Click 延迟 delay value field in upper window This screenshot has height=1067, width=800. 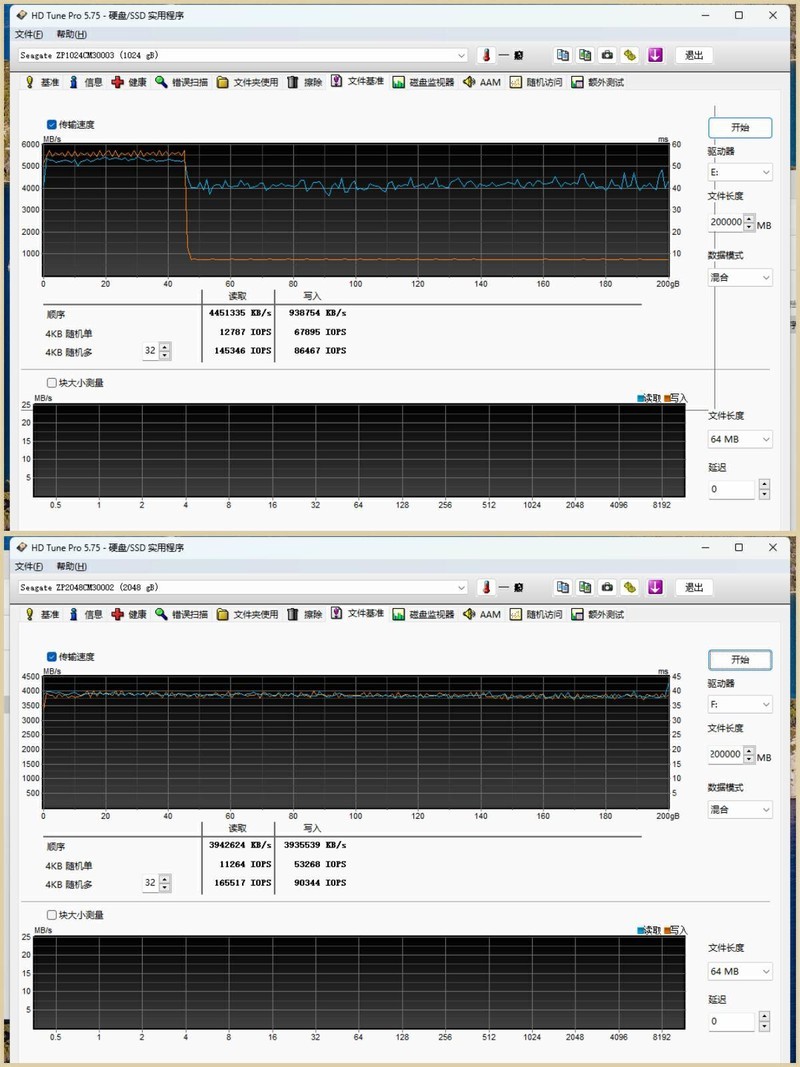pyautogui.click(x=733, y=489)
